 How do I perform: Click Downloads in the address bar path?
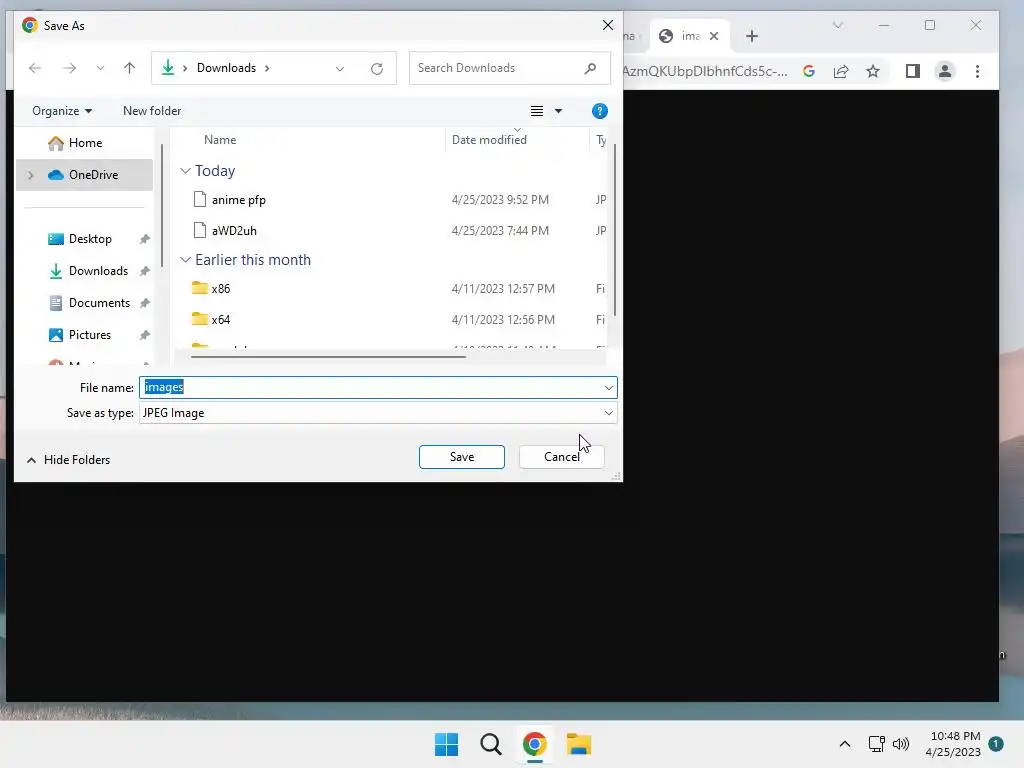pos(226,68)
